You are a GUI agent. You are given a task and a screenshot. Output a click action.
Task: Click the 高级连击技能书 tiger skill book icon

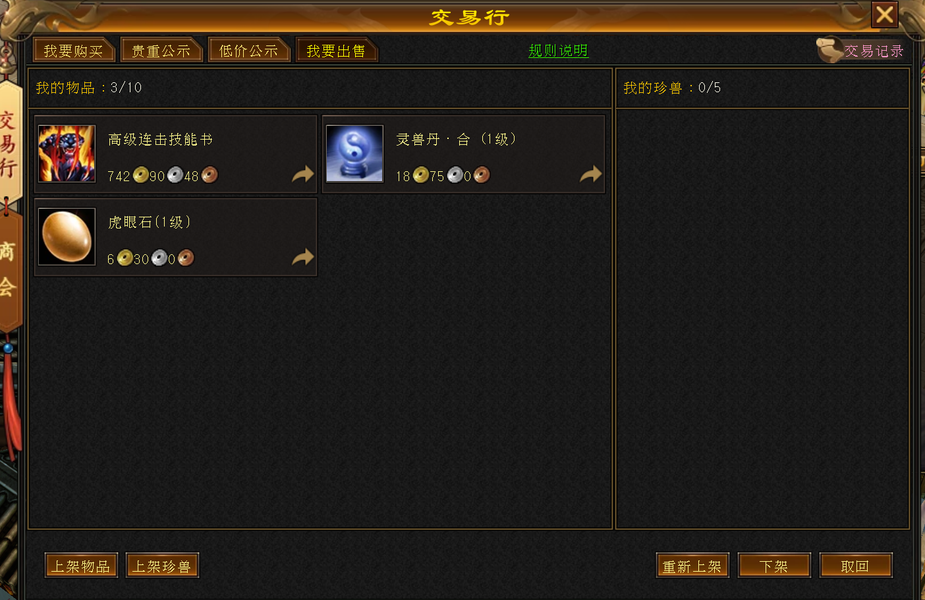pos(67,153)
